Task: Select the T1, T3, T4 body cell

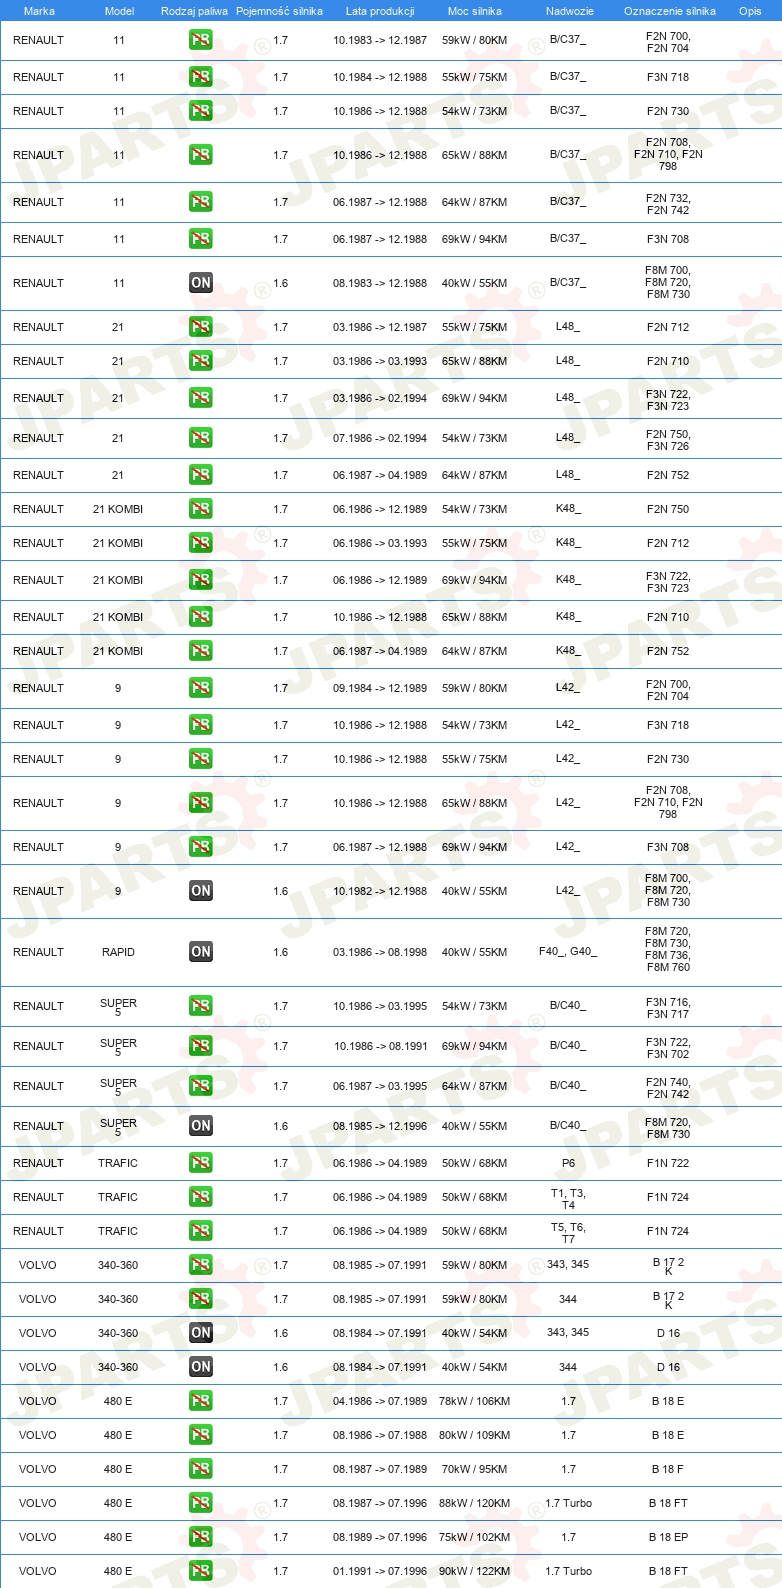Action: 568,1199
